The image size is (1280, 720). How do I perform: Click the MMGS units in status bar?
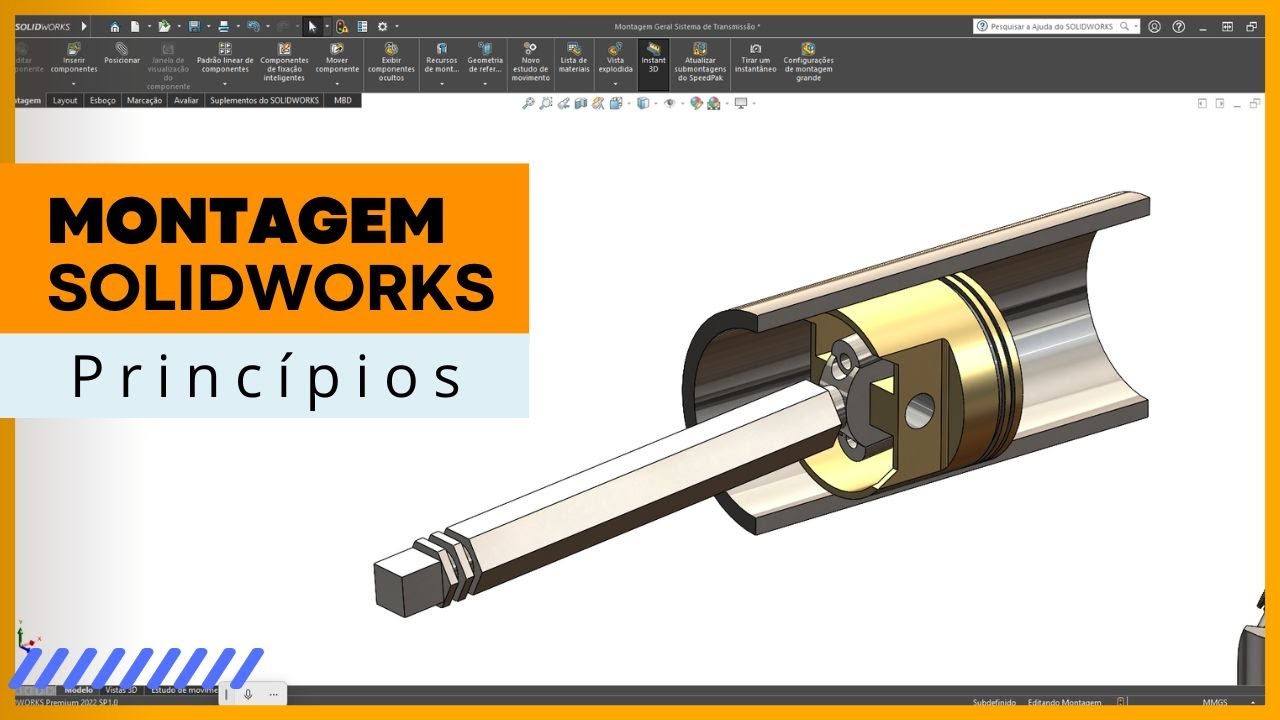pyautogui.click(x=1215, y=703)
